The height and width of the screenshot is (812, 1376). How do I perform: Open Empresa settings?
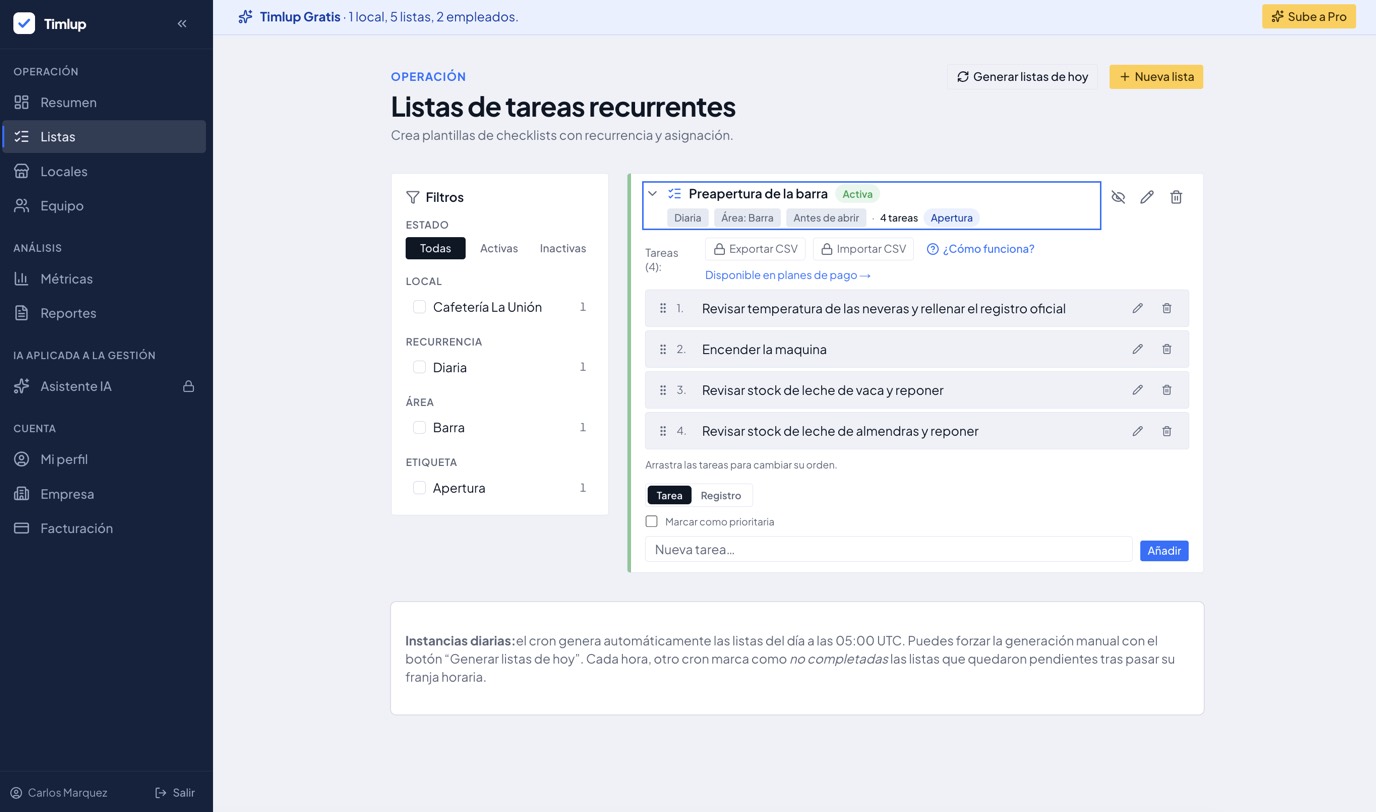click(104, 494)
